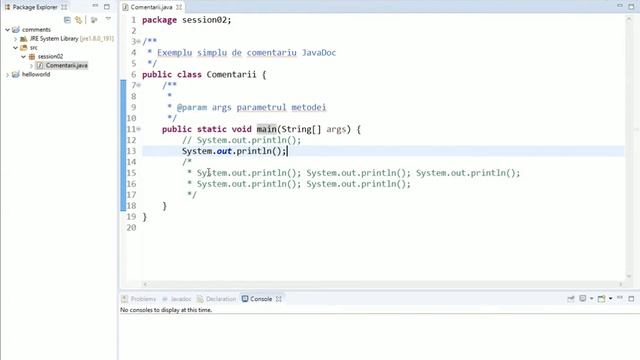Minimize the editor area
The image size is (640, 360).
(620, 6)
